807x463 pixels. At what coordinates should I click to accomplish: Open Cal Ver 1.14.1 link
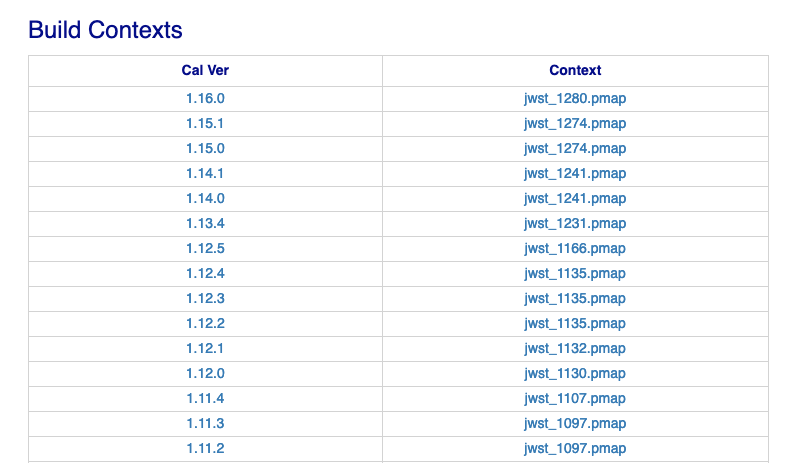[x=204, y=173]
